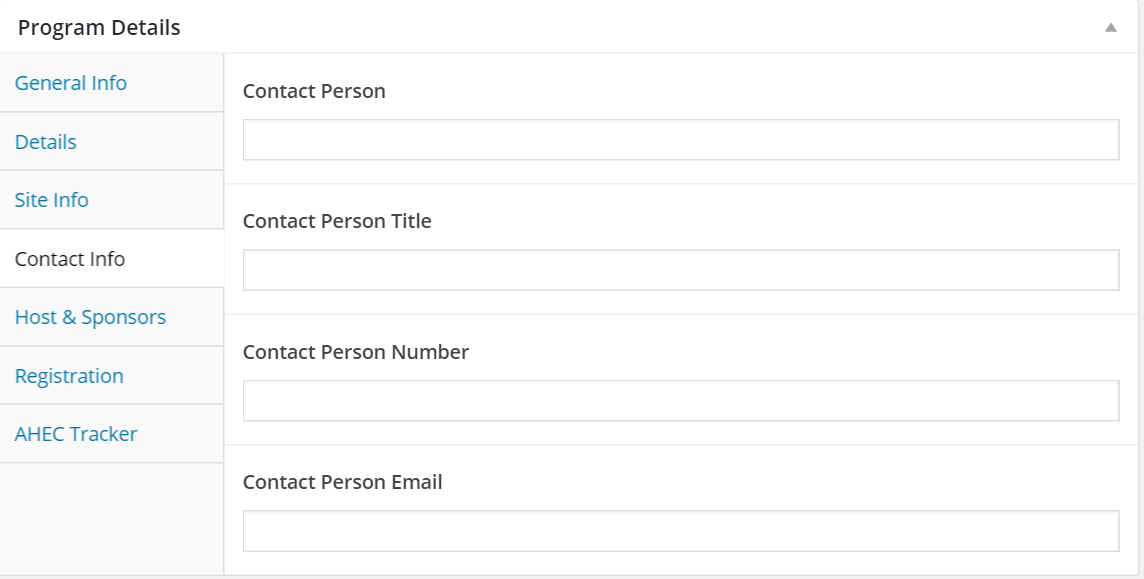The image size is (1144, 579).
Task: Click the Program Details header title
Action: tap(99, 28)
